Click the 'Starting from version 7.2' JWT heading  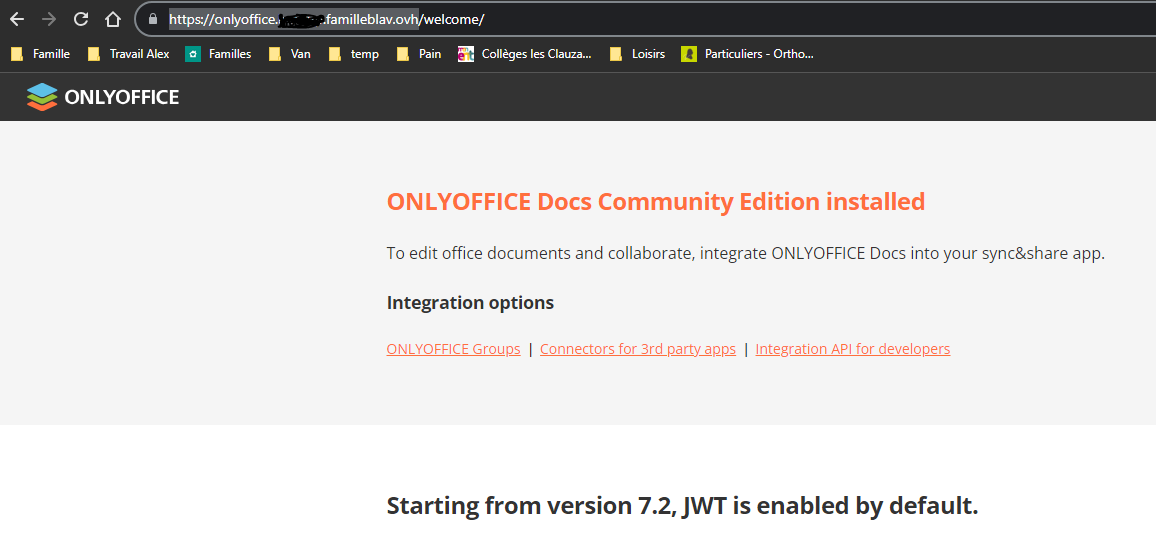click(x=683, y=506)
